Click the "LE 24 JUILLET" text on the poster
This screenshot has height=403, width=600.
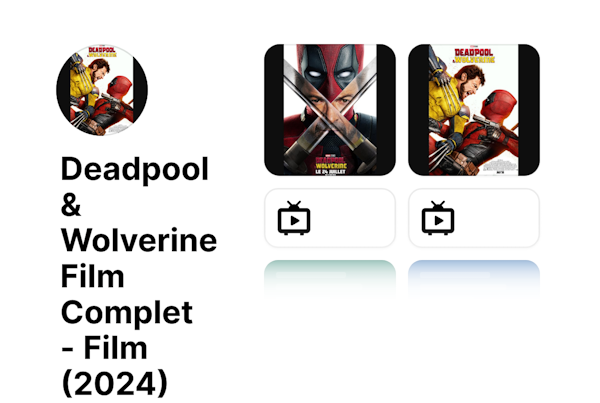point(331,172)
